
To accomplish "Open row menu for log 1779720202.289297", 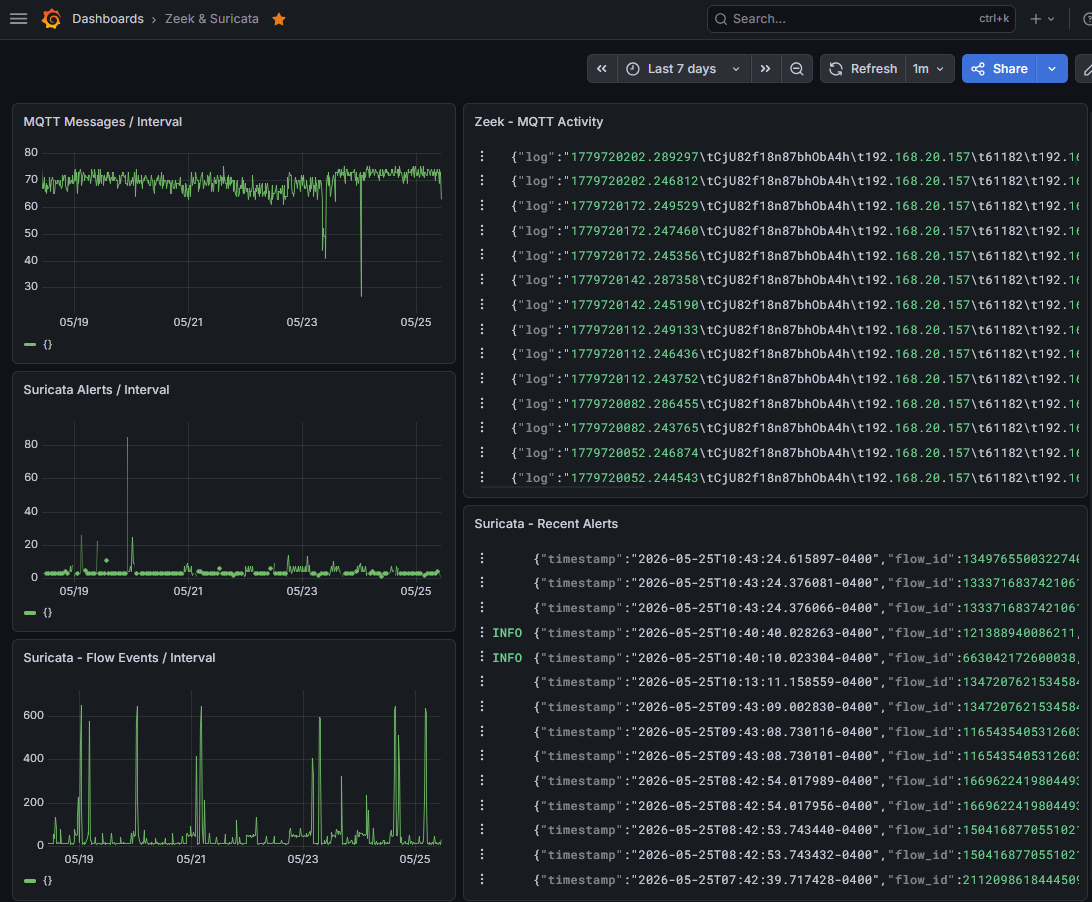I will point(482,156).
